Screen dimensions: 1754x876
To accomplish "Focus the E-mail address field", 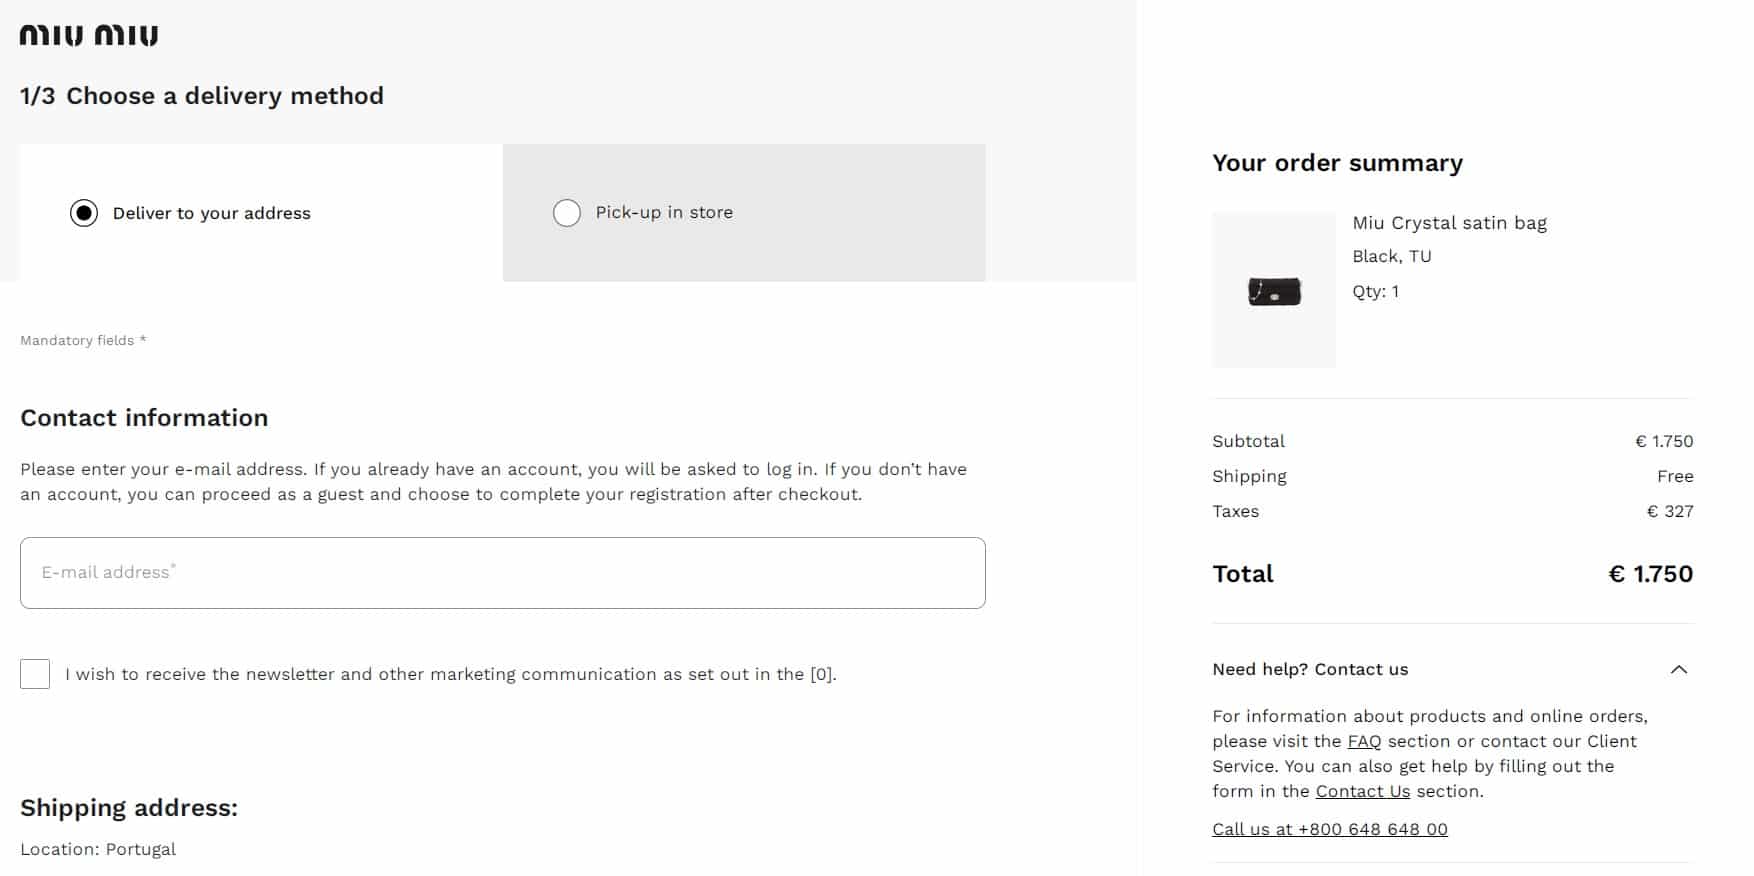I will tap(503, 573).
